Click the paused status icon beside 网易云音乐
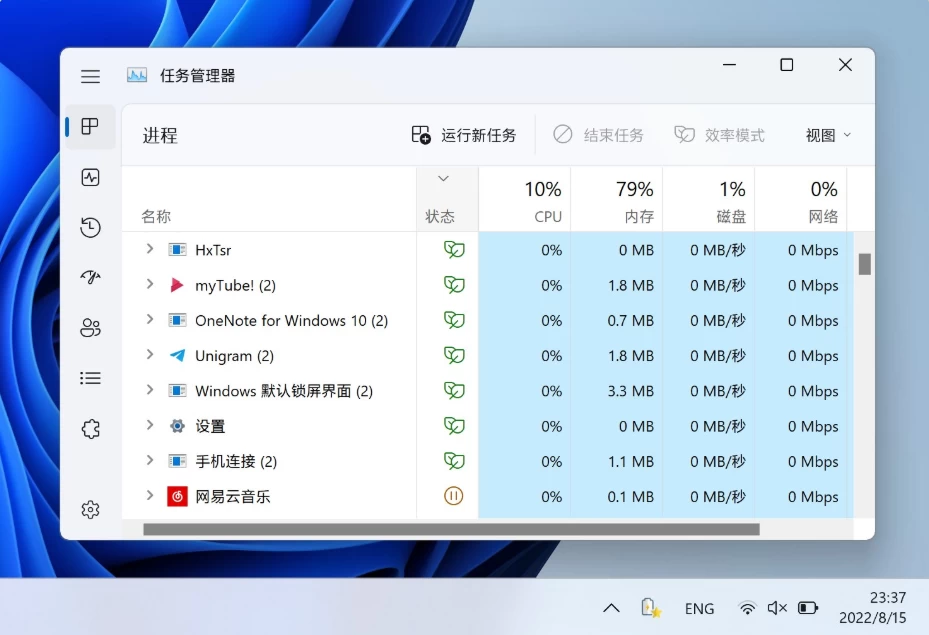Screen dimensions: 929x635 coord(453,496)
